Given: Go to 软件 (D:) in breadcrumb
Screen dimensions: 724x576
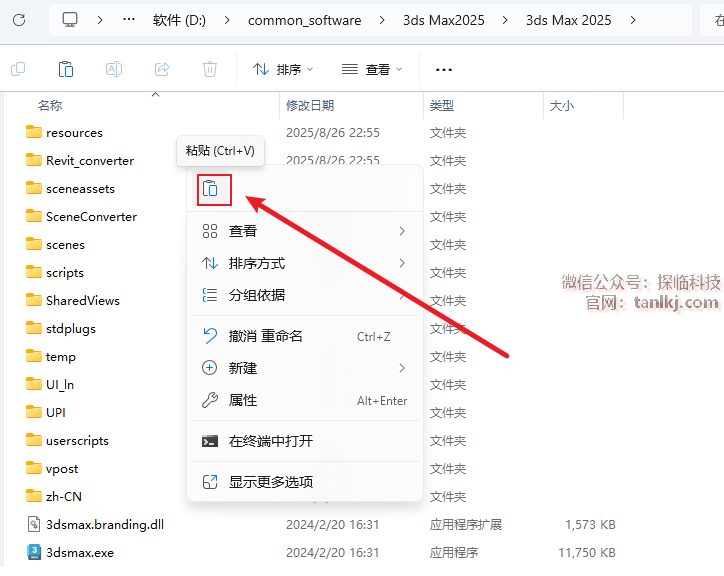Looking at the screenshot, I should pos(179,20).
